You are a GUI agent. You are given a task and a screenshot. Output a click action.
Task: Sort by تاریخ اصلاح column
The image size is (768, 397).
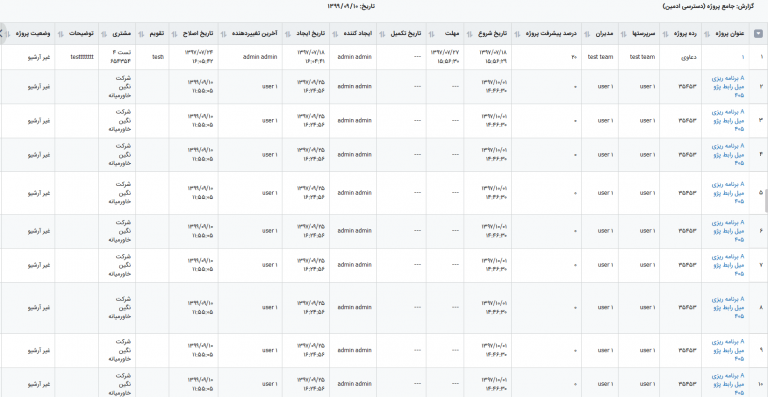tap(174, 34)
